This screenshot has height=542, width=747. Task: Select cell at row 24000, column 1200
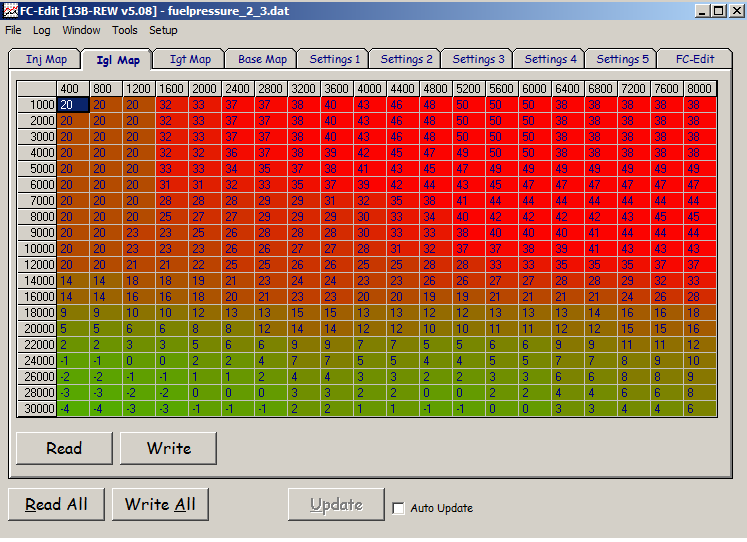click(139, 361)
